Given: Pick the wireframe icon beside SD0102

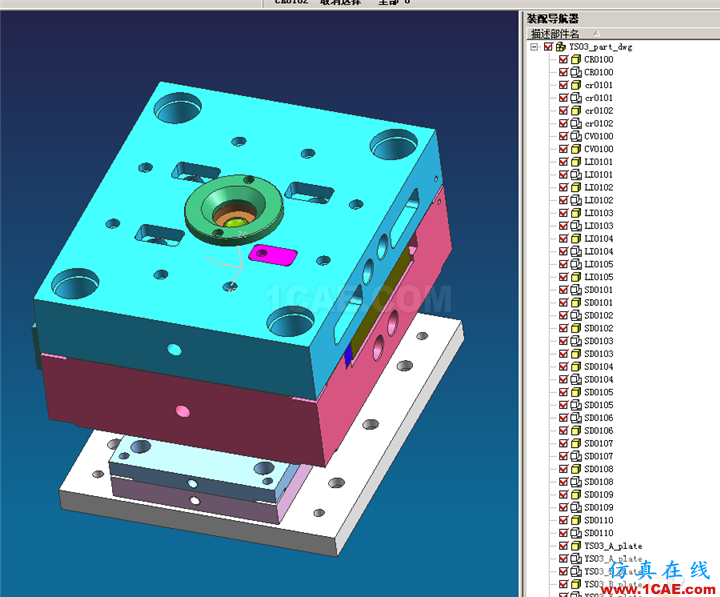Looking at the screenshot, I should click(576, 315).
